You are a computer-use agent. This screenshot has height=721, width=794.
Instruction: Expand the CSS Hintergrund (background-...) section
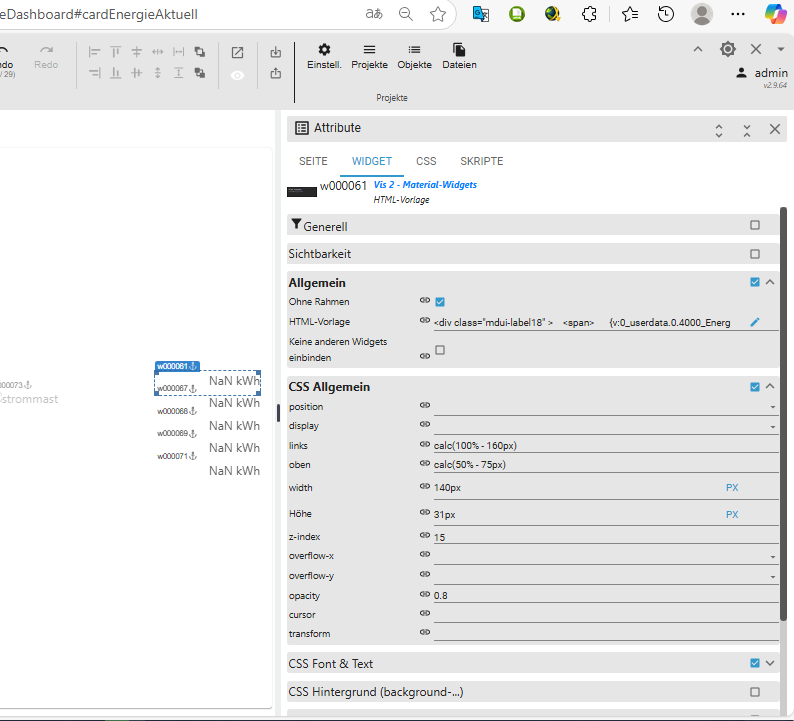[x=375, y=692]
